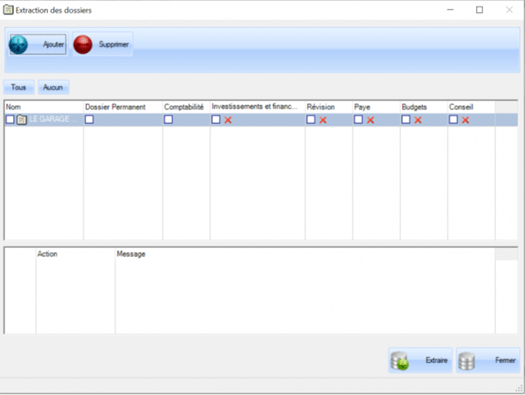
Task: Maximize the Extraction des dossiers window
Action: [x=479, y=10]
